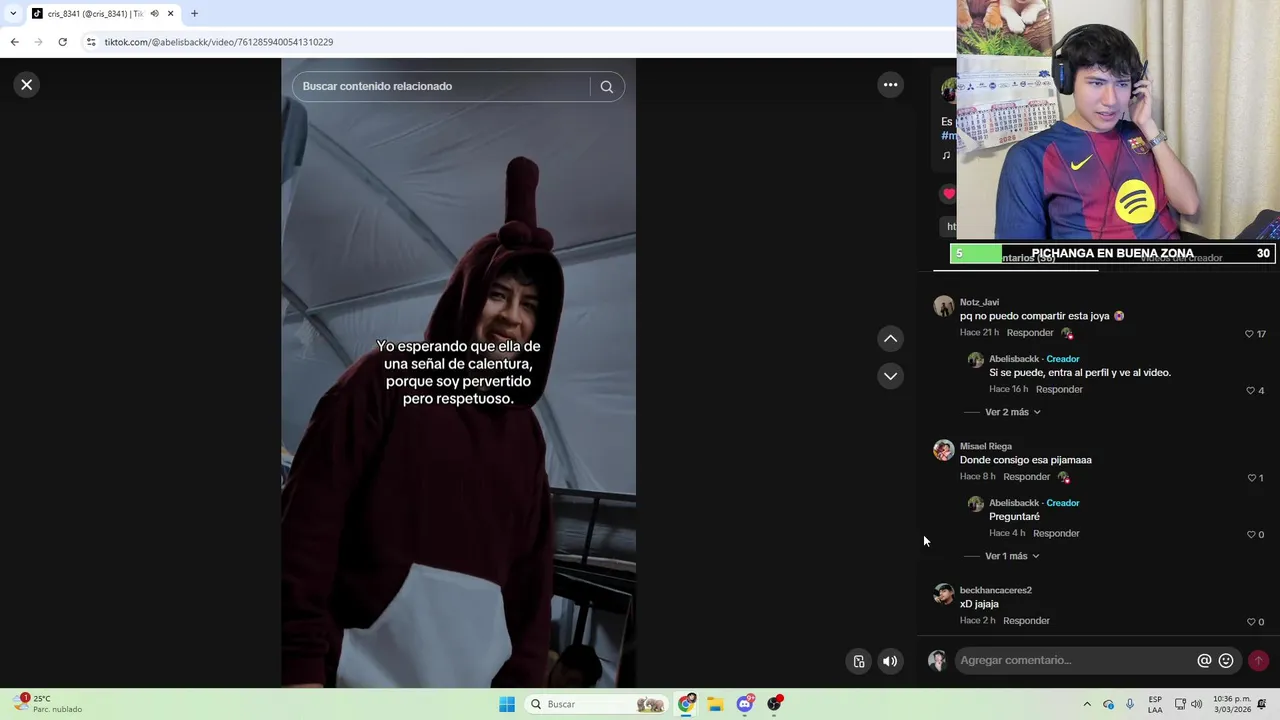Go back in the browser
This screenshot has height=720, width=1280.
[14, 42]
